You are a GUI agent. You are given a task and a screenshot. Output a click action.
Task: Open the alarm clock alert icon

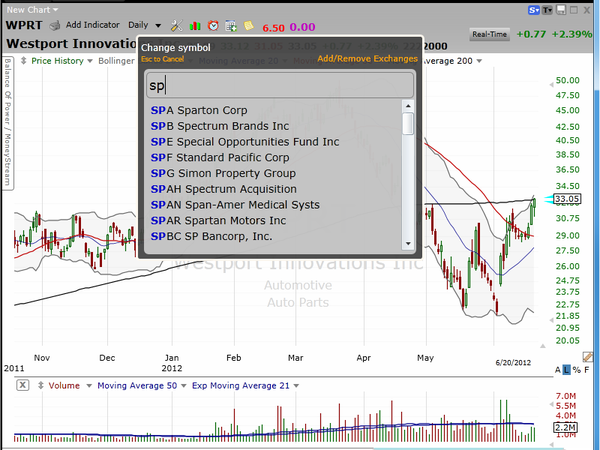pyautogui.click(x=213, y=26)
